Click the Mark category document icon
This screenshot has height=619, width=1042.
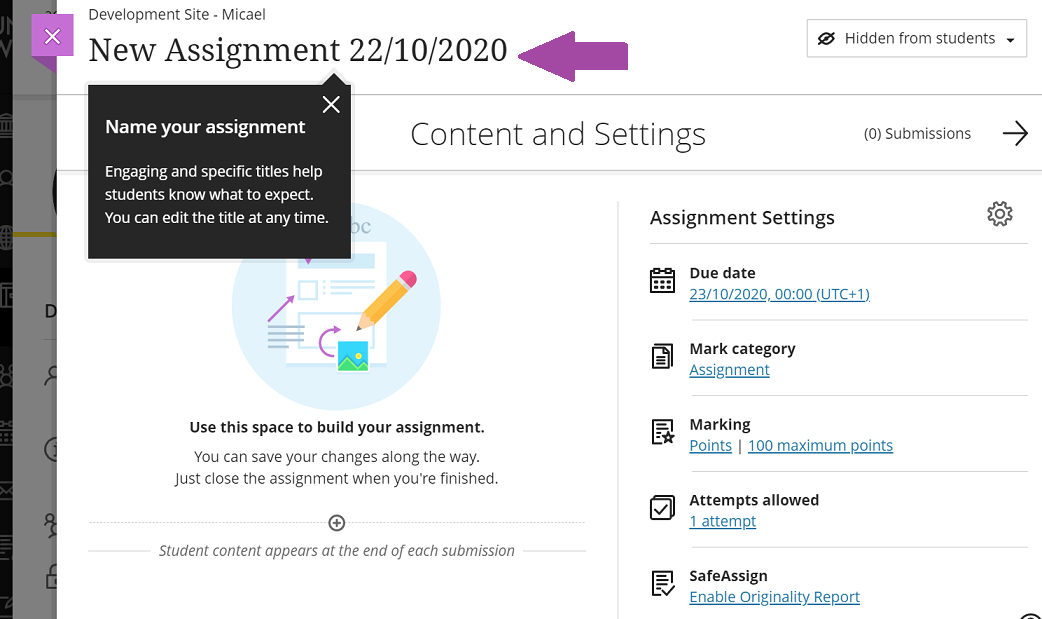662,357
